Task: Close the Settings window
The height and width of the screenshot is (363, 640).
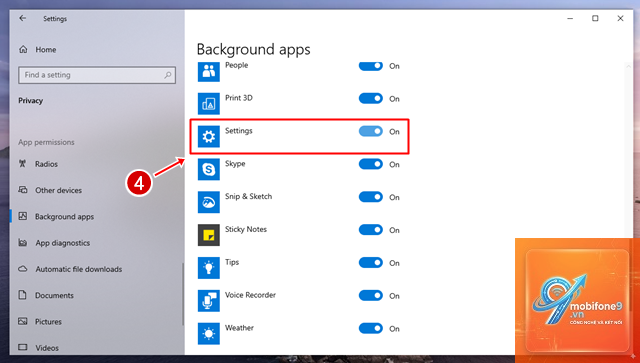Action: (620, 18)
